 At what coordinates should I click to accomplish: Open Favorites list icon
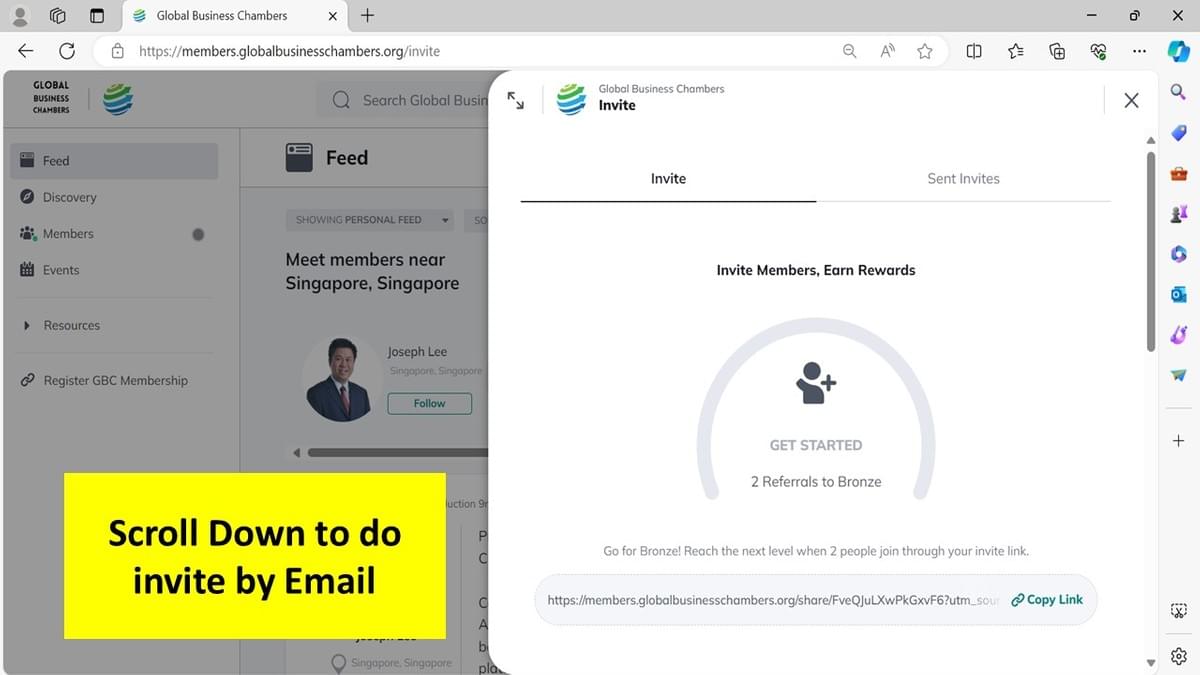[x=1016, y=51]
